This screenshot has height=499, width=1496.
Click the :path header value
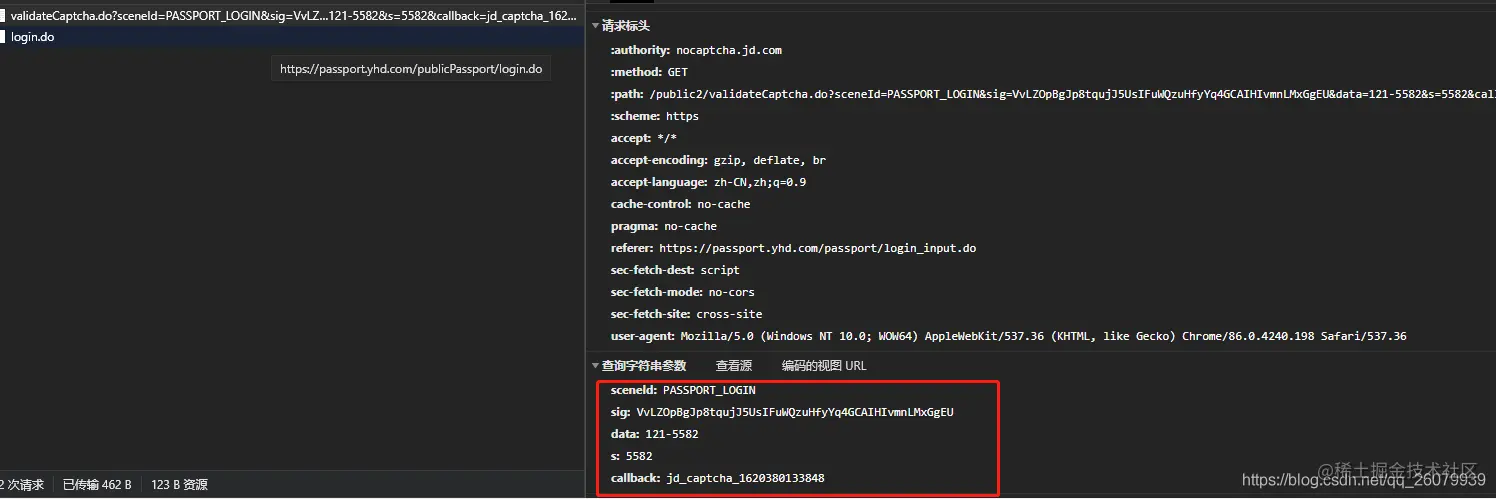[x=1072, y=94]
